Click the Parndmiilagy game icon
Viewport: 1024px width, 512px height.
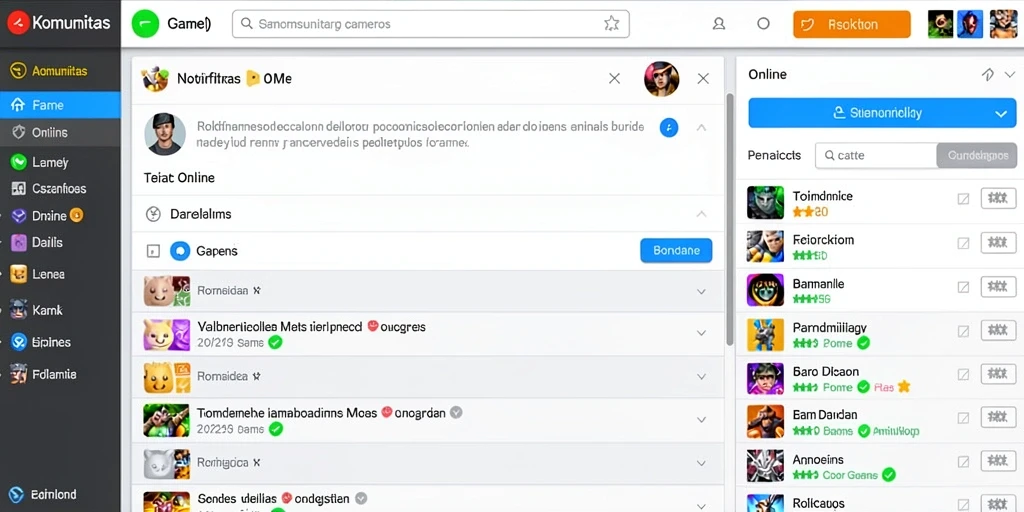click(765, 334)
